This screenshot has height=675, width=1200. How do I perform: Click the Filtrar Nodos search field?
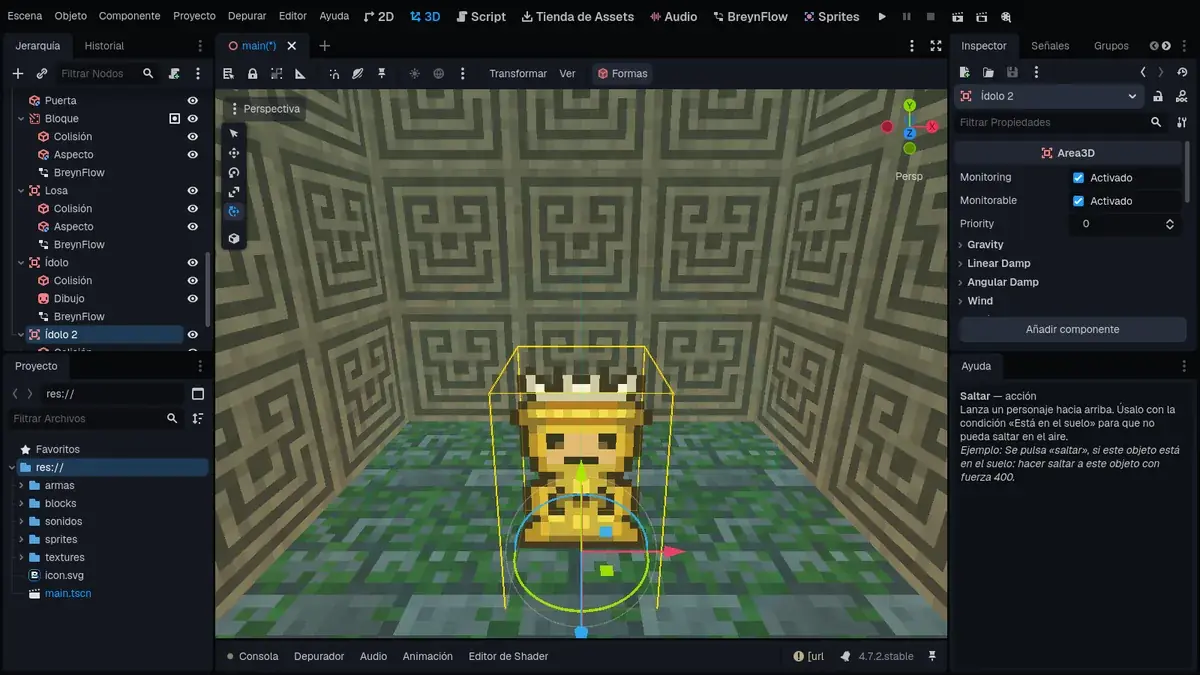click(107, 74)
